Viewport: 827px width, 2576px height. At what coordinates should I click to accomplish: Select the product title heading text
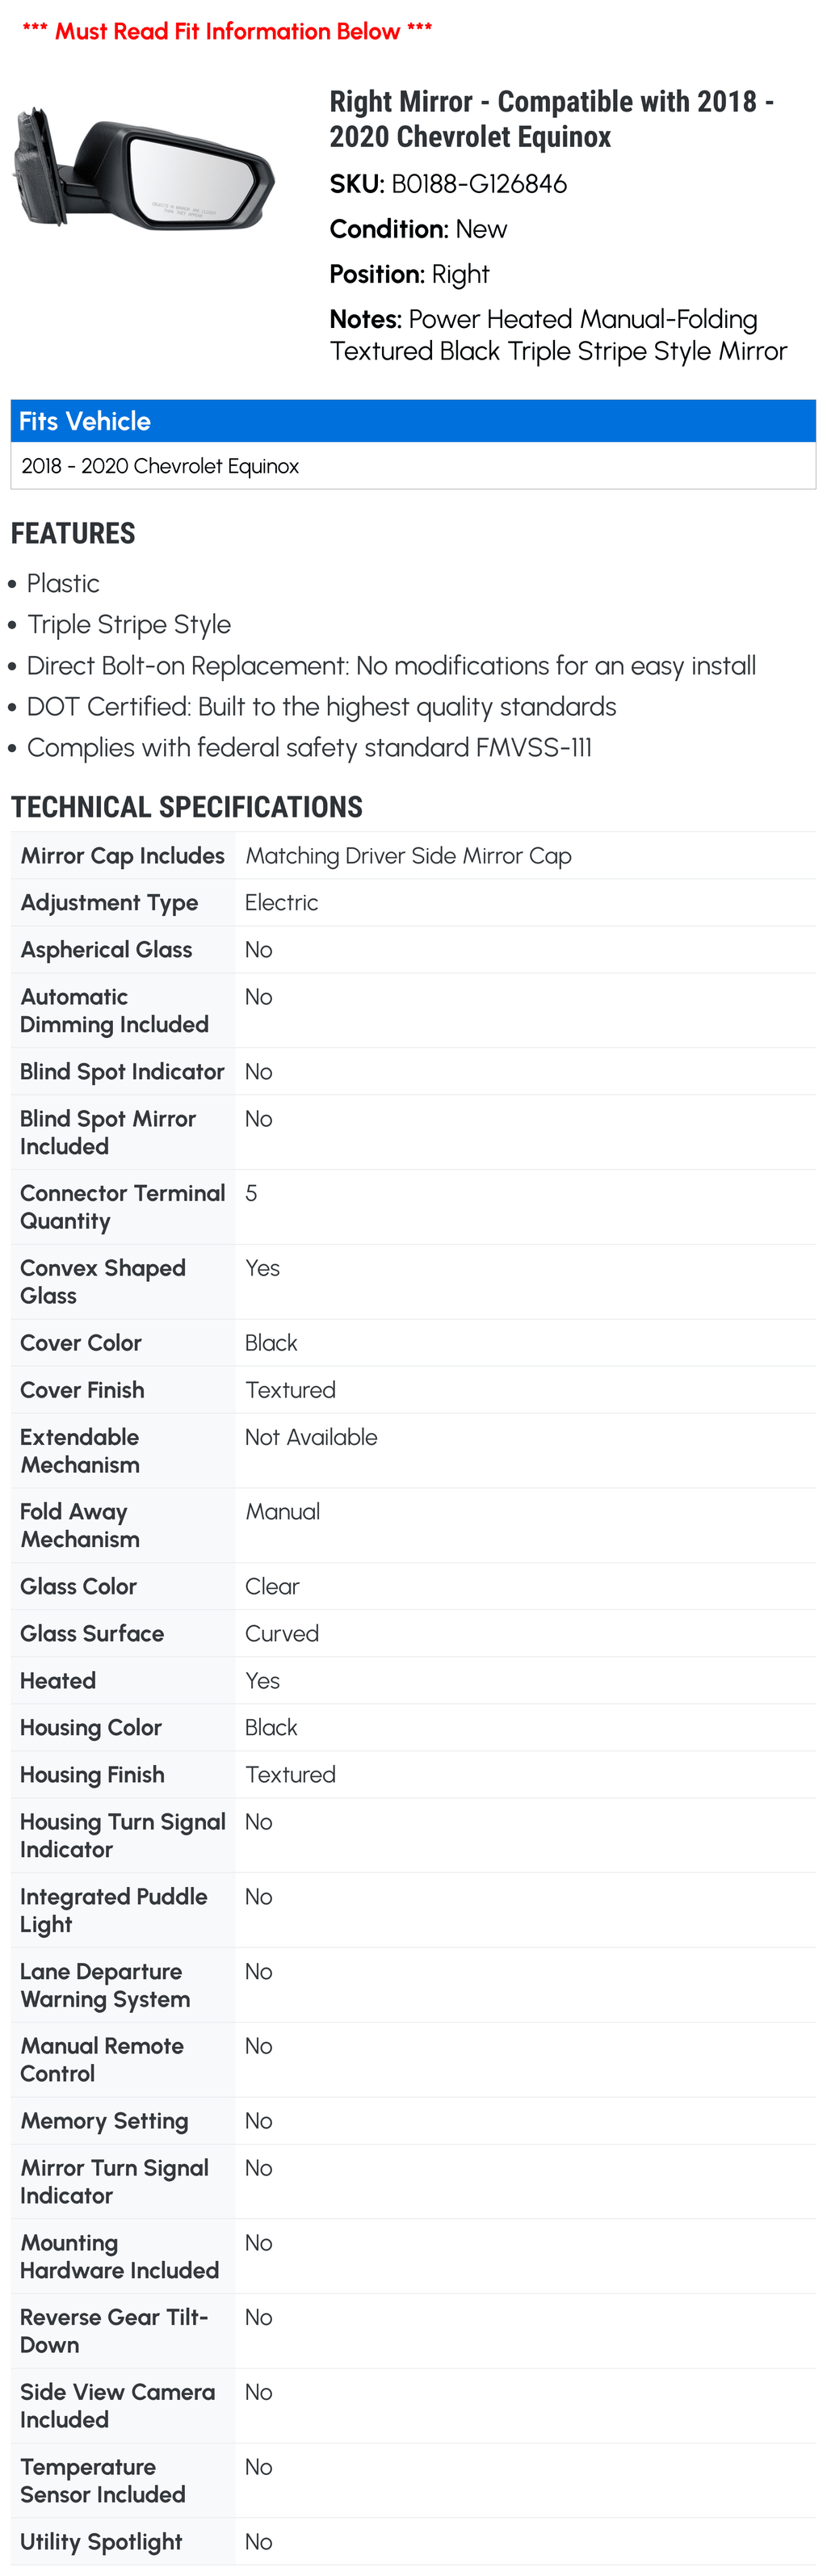(551, 119)
